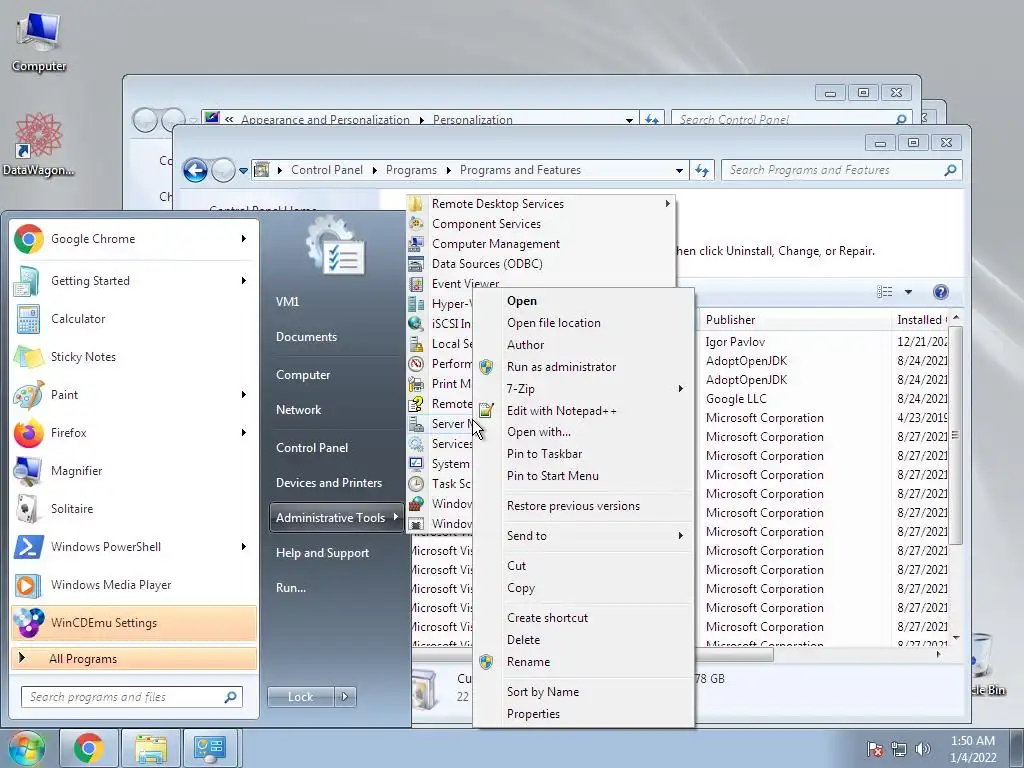Select Open file location
Image resolution: width=1024 pixels, height=768 pixels.
pos(584,323)
